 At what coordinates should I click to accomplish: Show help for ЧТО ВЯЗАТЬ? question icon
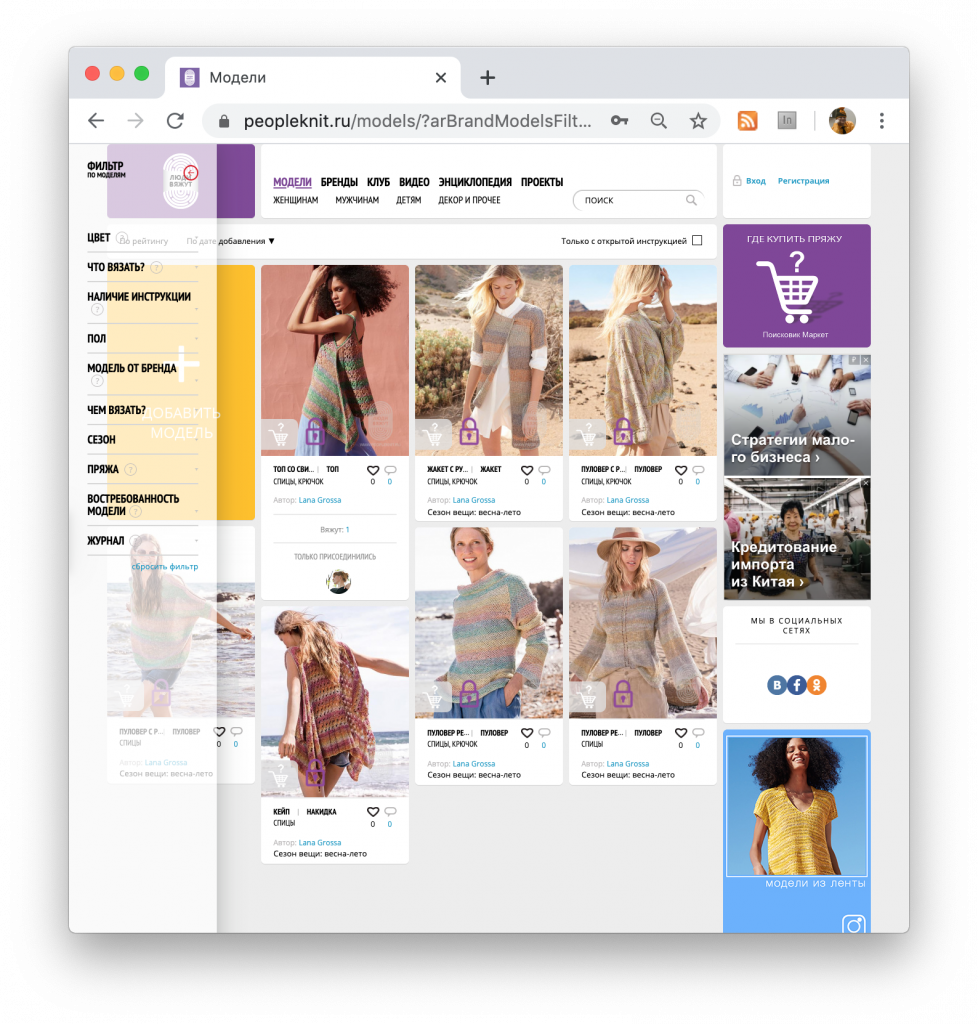pos(157,268)
